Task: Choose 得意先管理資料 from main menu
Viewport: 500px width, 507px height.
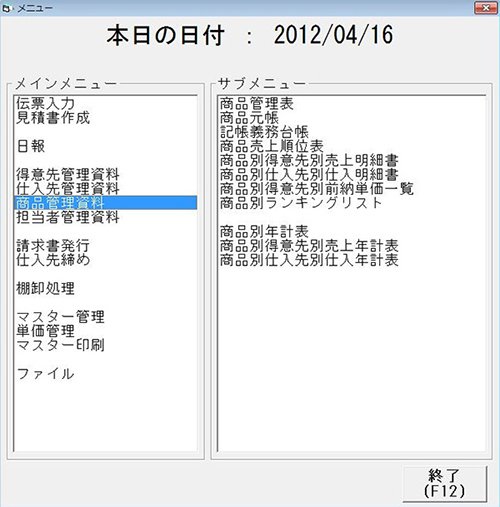Action: [105, 174]
